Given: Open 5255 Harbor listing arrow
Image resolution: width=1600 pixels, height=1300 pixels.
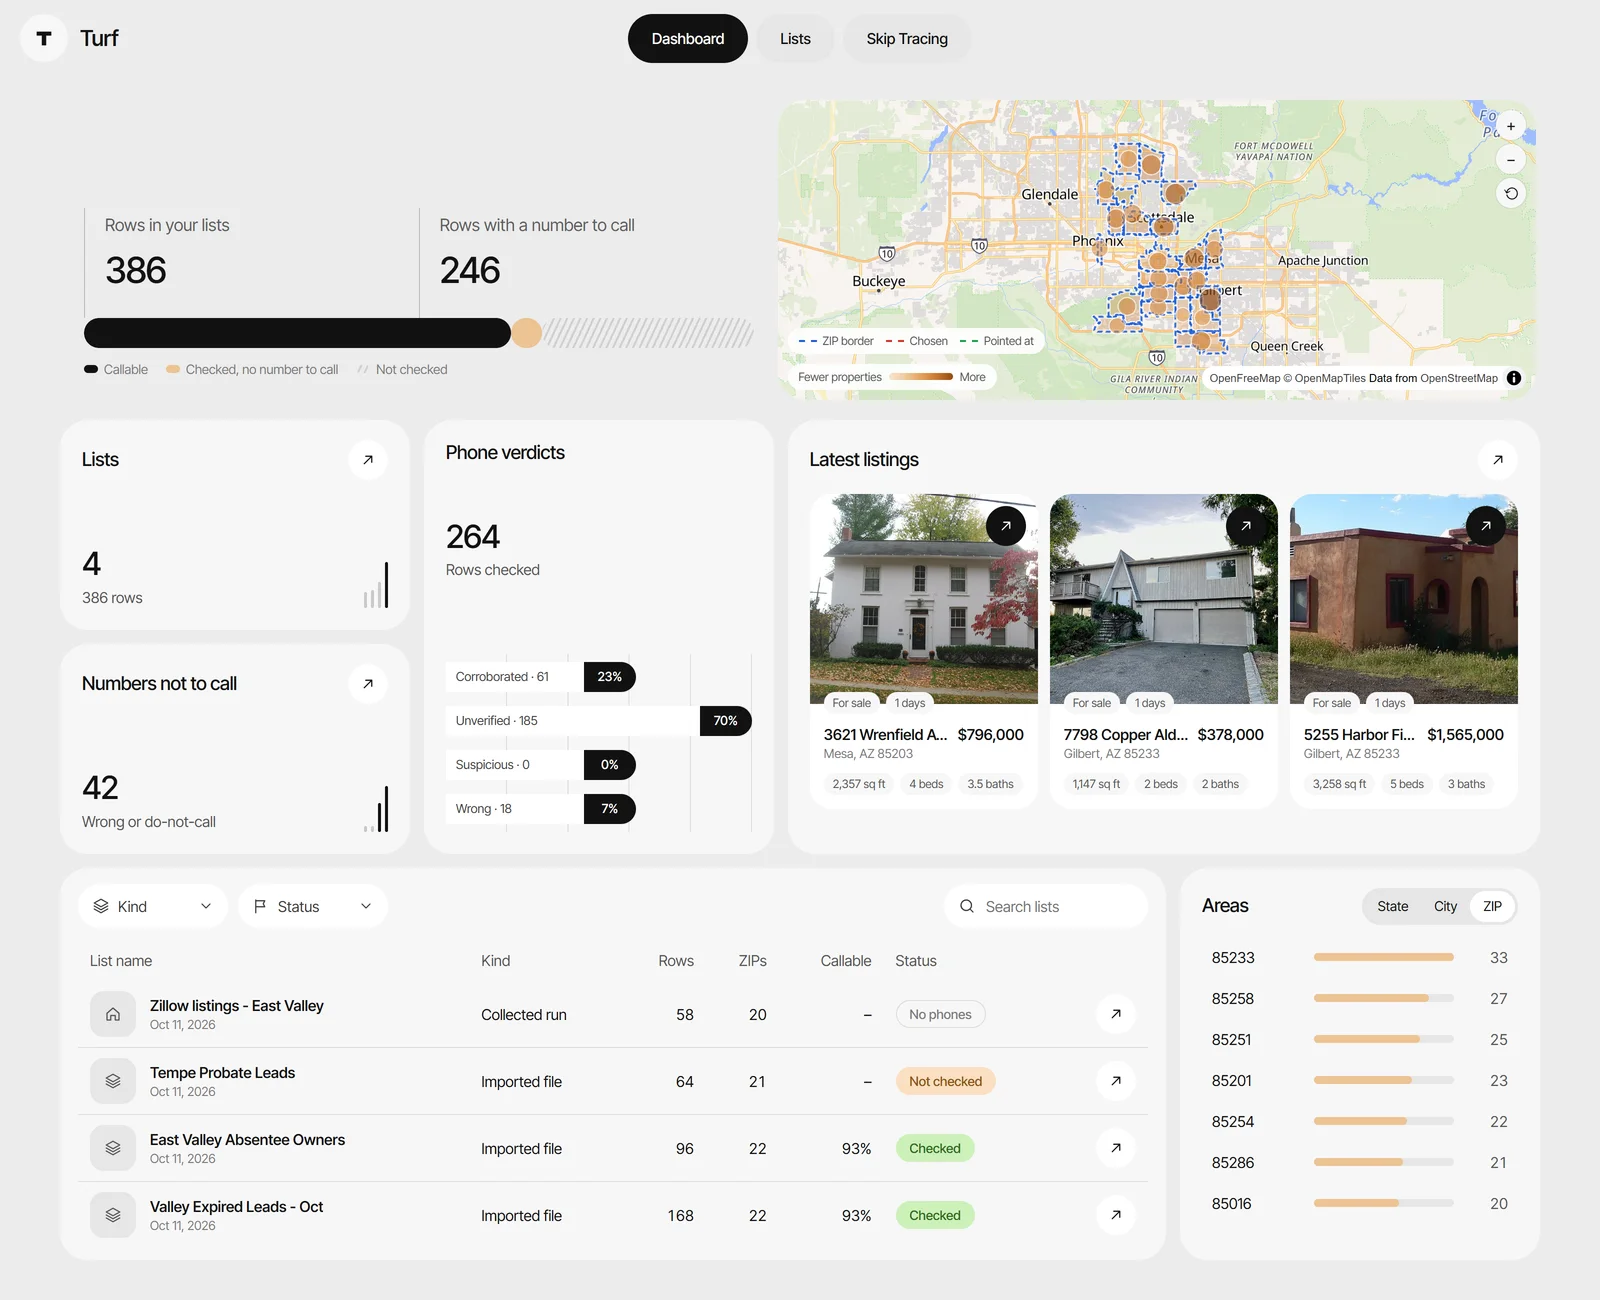Looking at the screenshot, I should [1486, 526].
